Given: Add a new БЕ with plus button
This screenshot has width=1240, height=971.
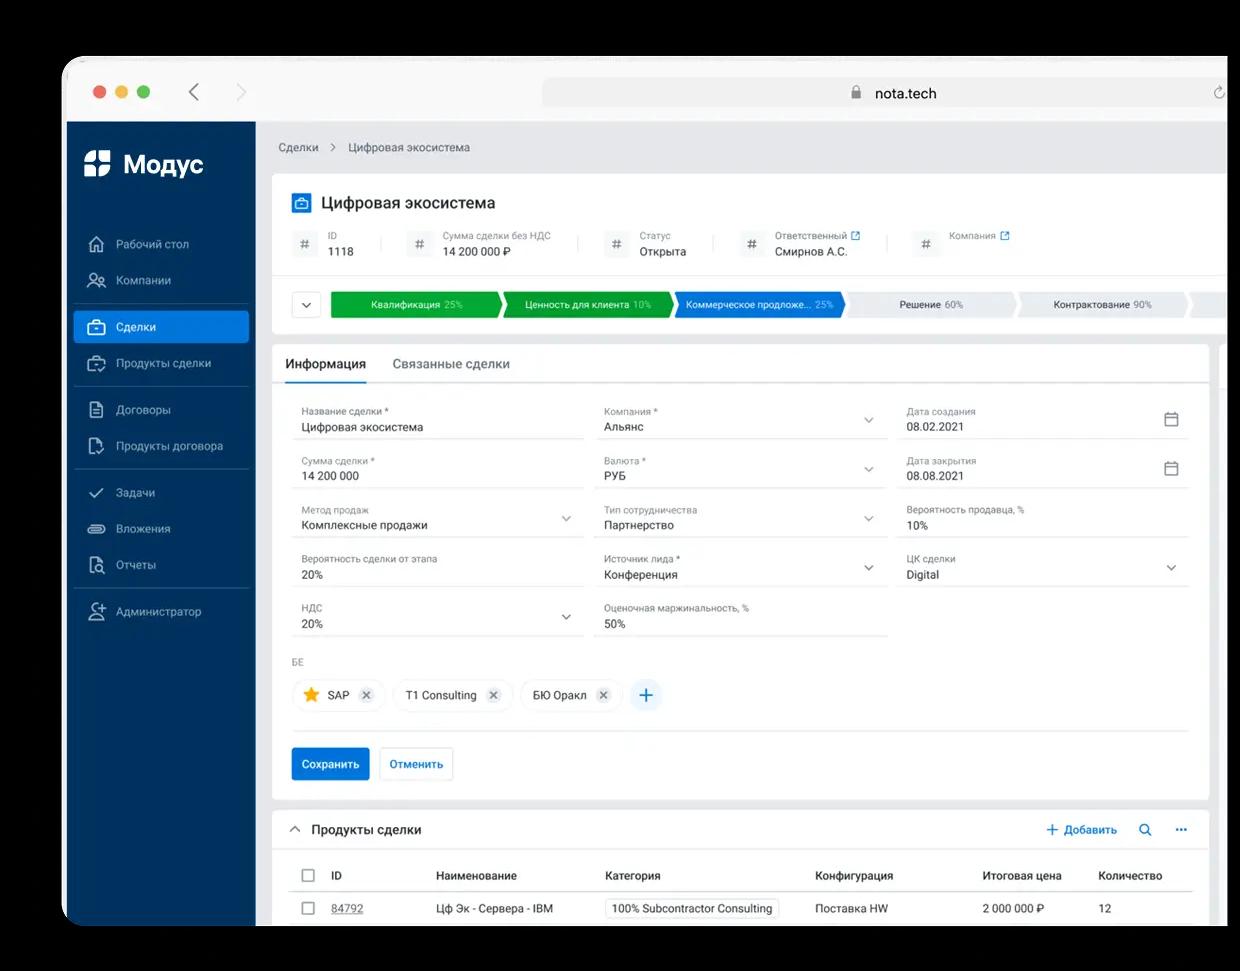Looking at the screenshot, I should 646,695.
